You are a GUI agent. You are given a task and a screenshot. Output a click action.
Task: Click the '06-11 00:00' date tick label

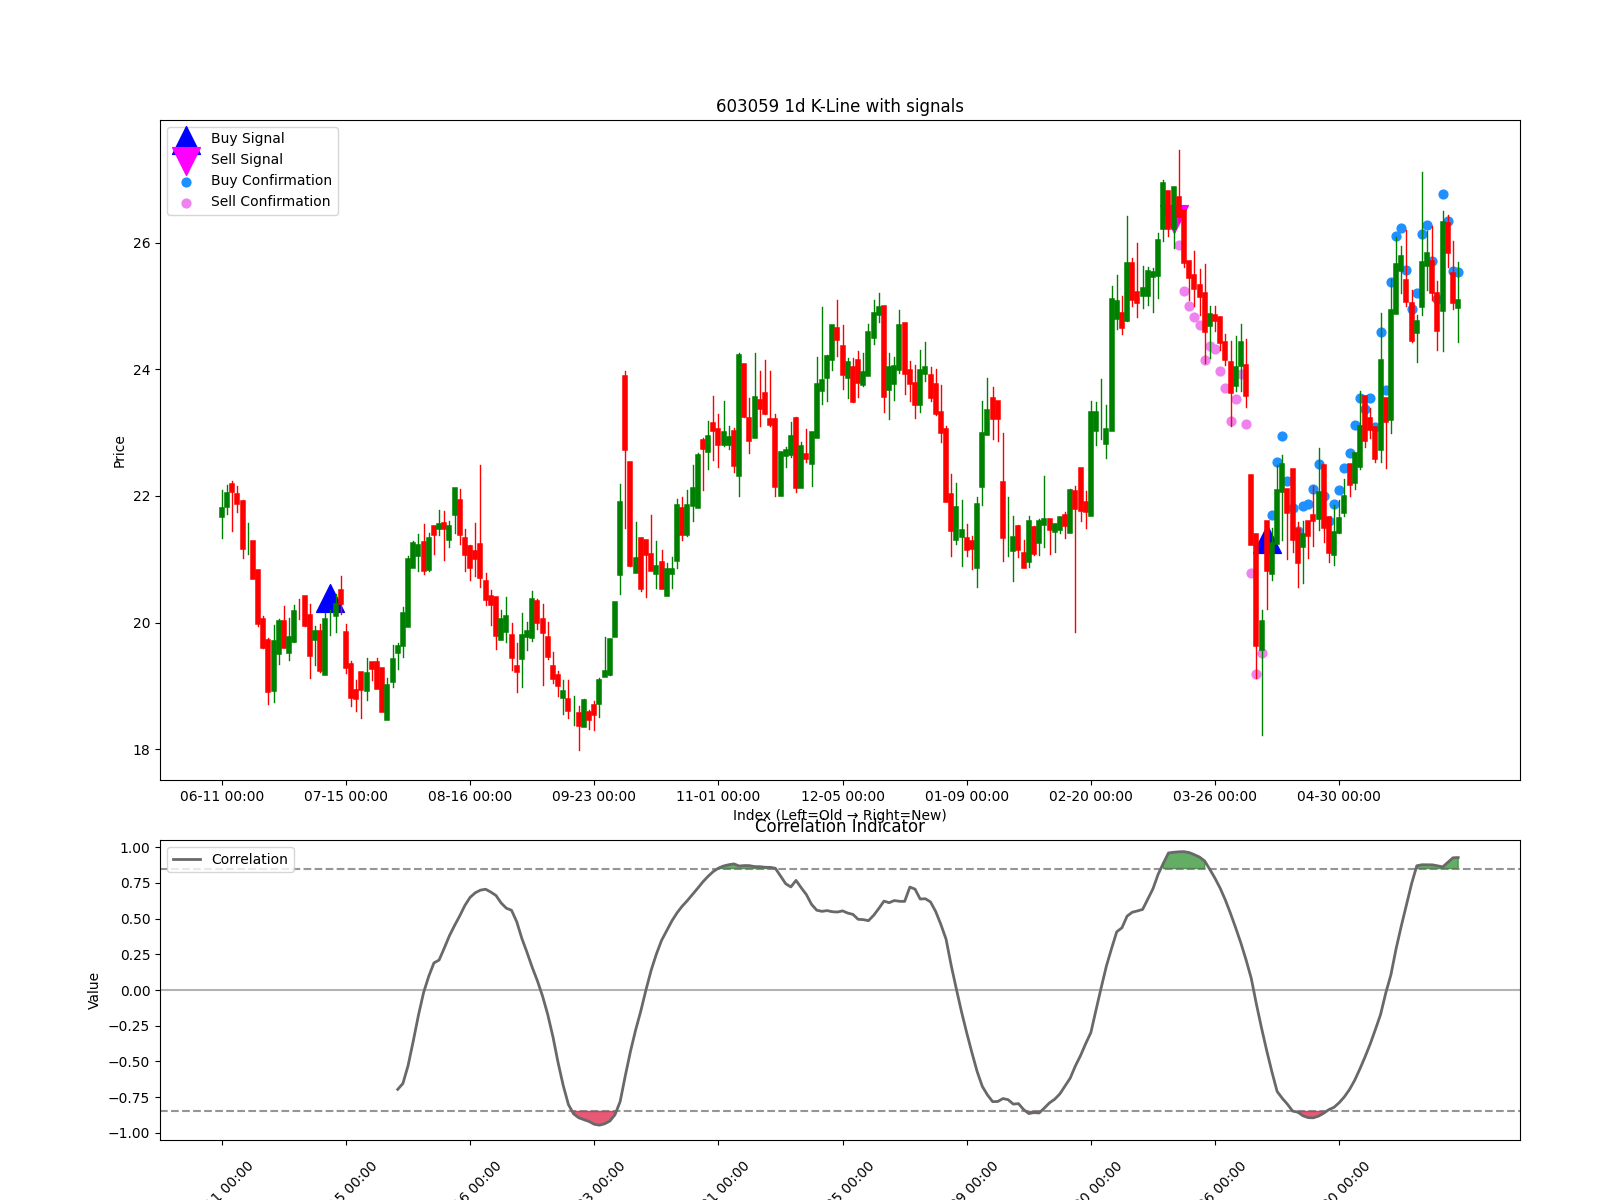coord(222,797)
